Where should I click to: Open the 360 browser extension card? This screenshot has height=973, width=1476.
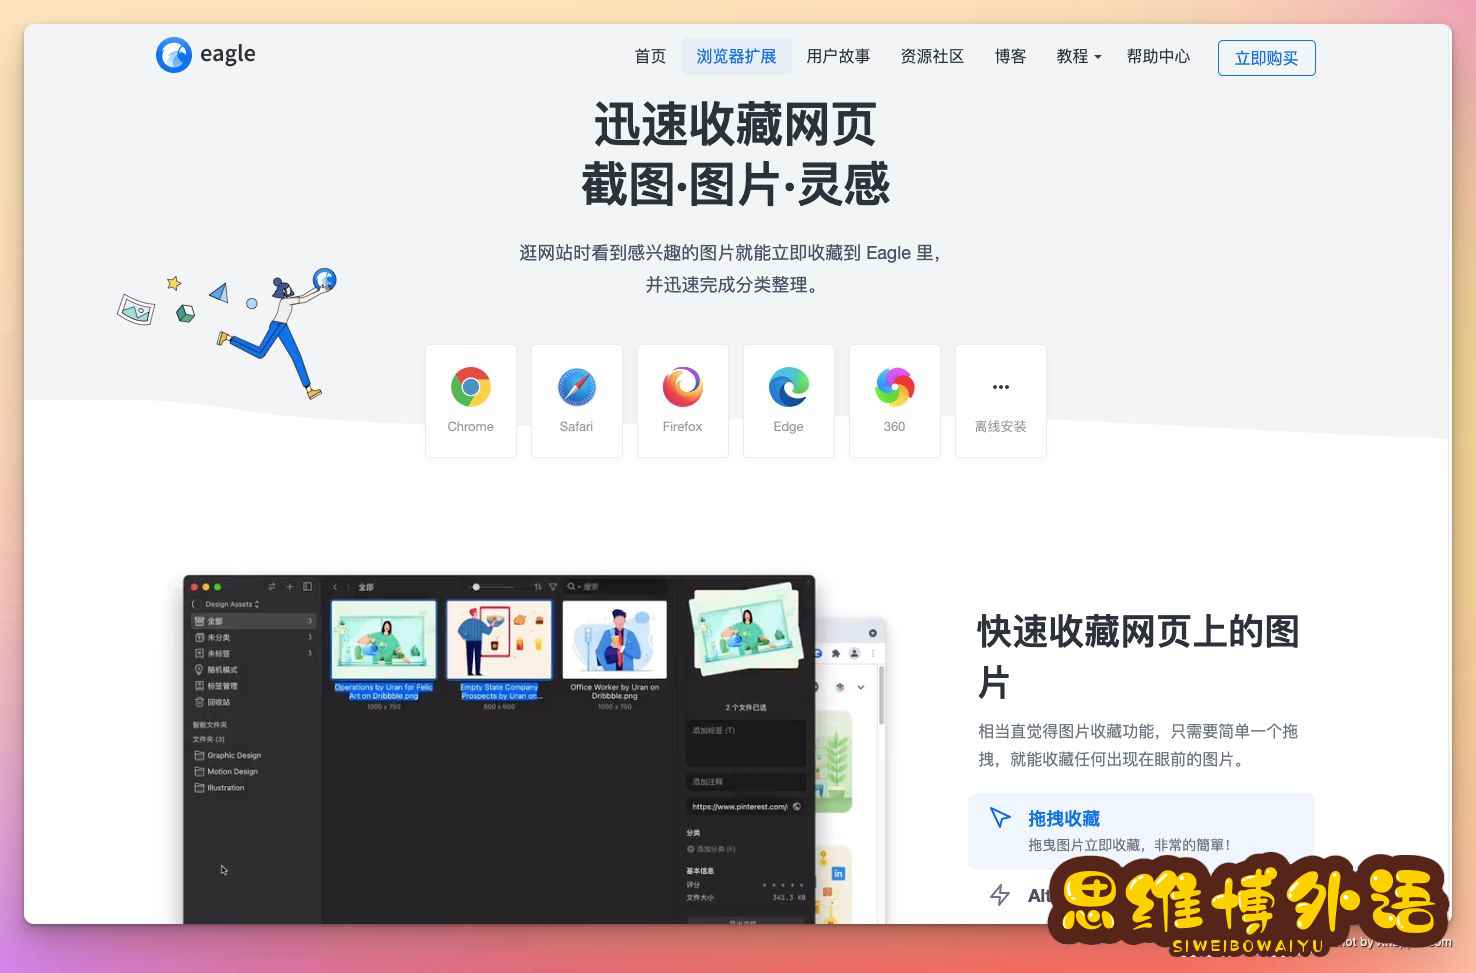pyautogui.click(x=895, y=401)
